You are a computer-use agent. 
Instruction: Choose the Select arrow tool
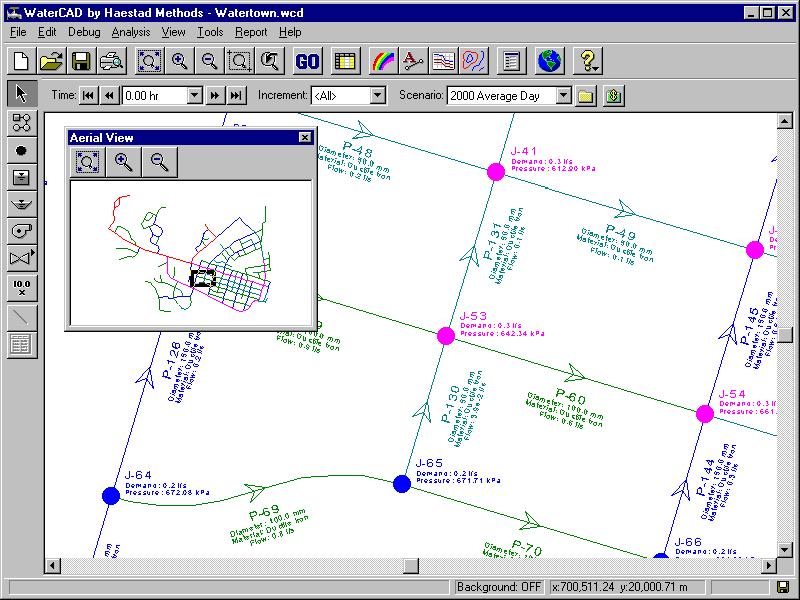pos(21,94)
